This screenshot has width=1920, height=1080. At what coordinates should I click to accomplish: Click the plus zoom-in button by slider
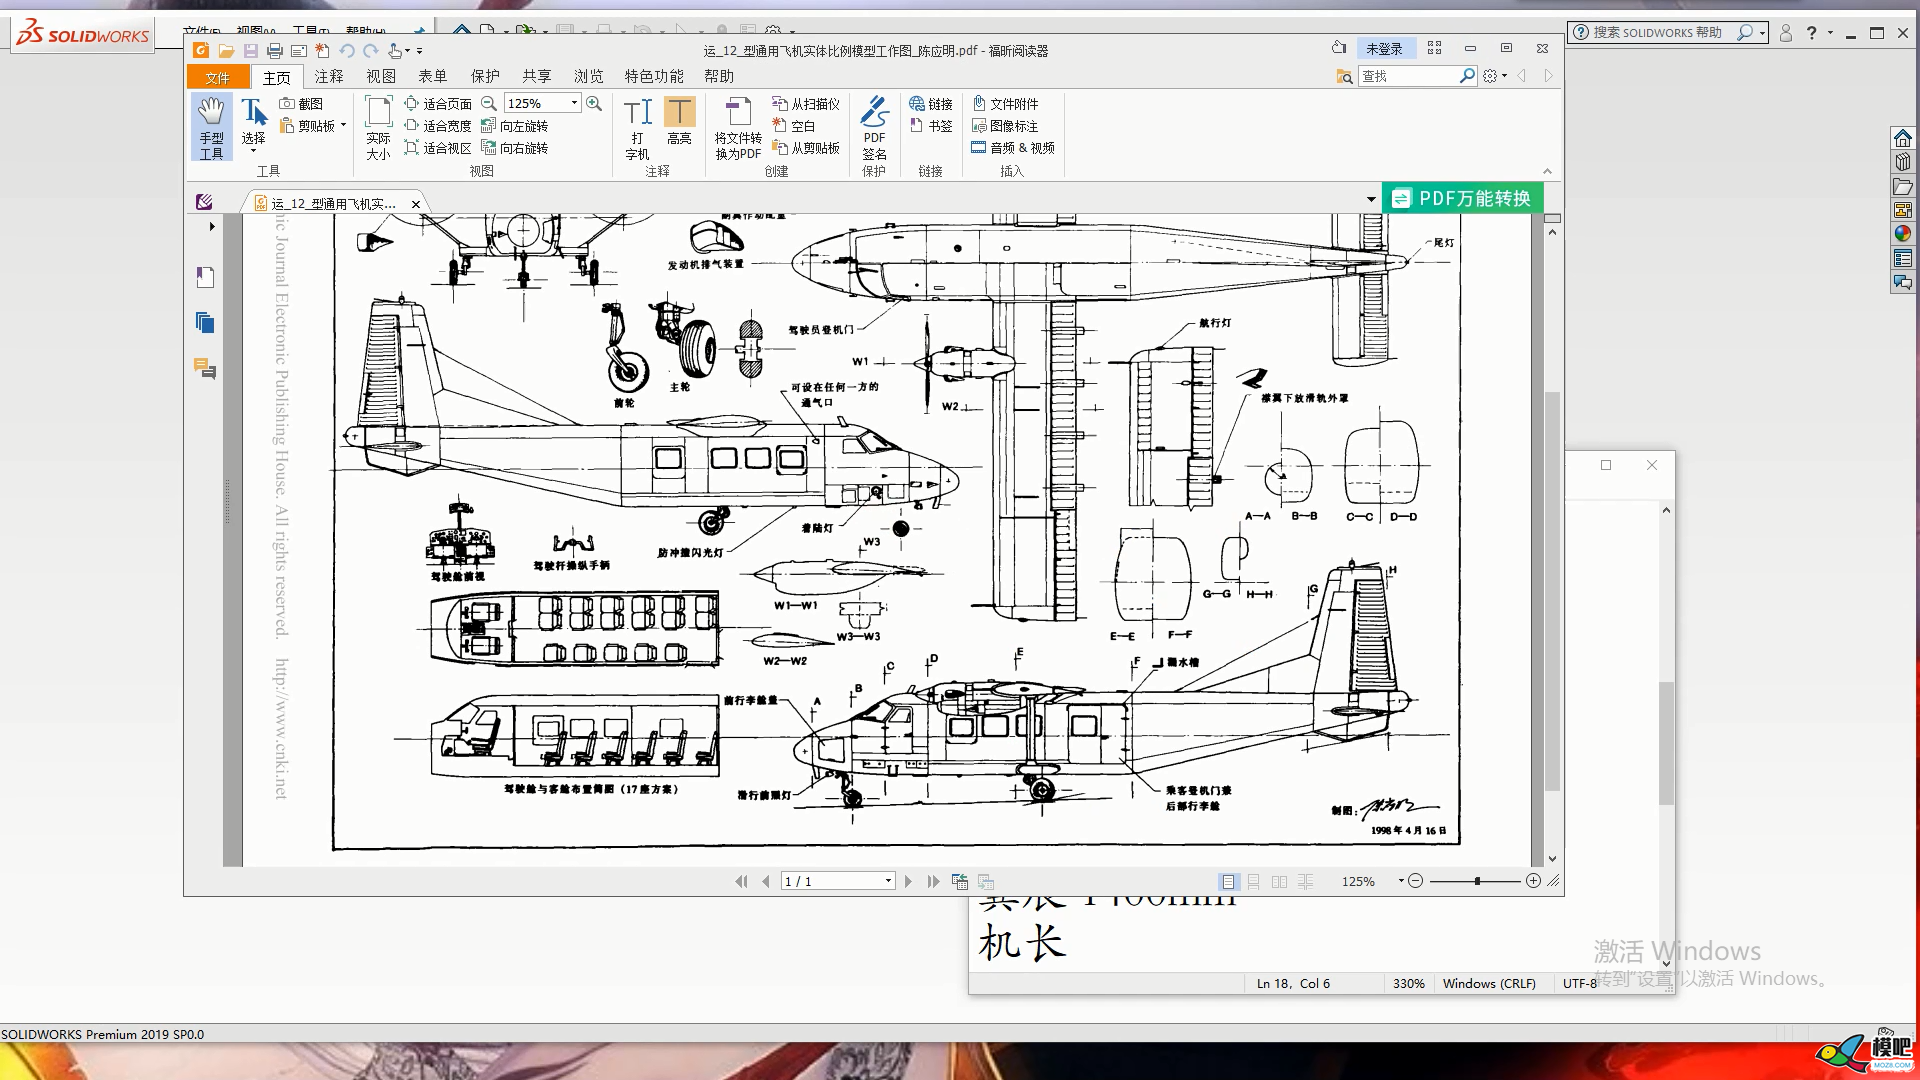(1533, 881)
